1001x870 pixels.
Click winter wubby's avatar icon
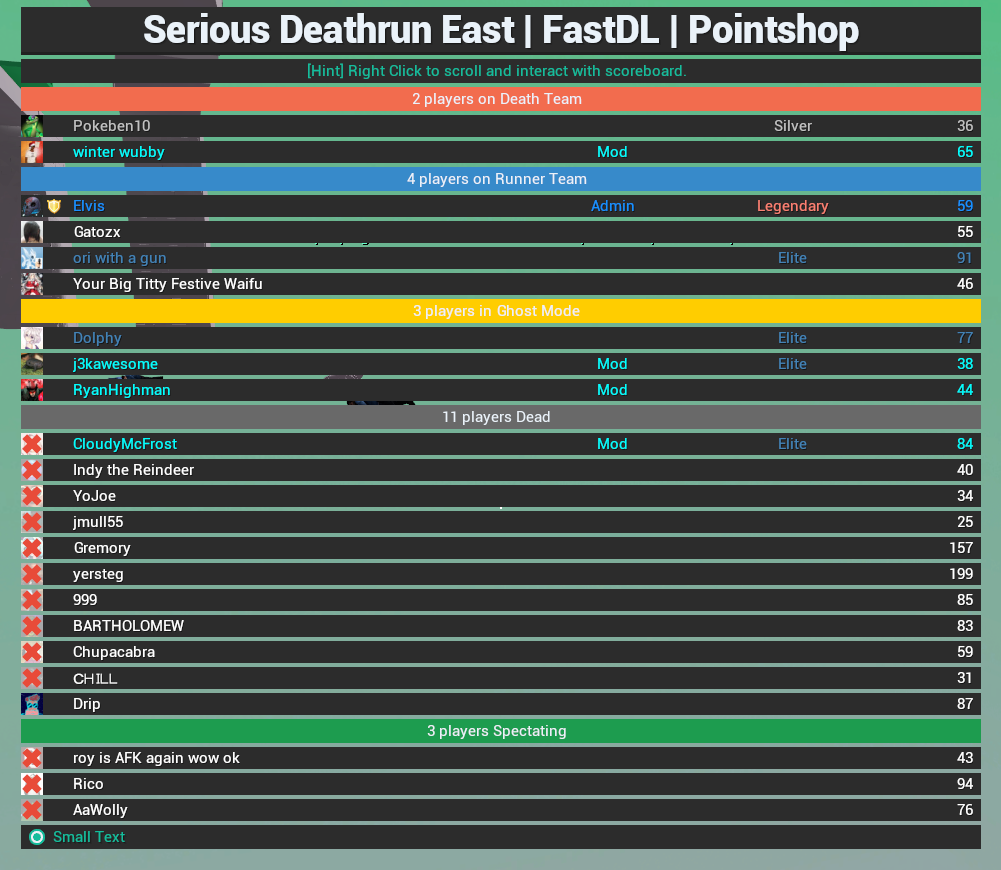(32, 152)
